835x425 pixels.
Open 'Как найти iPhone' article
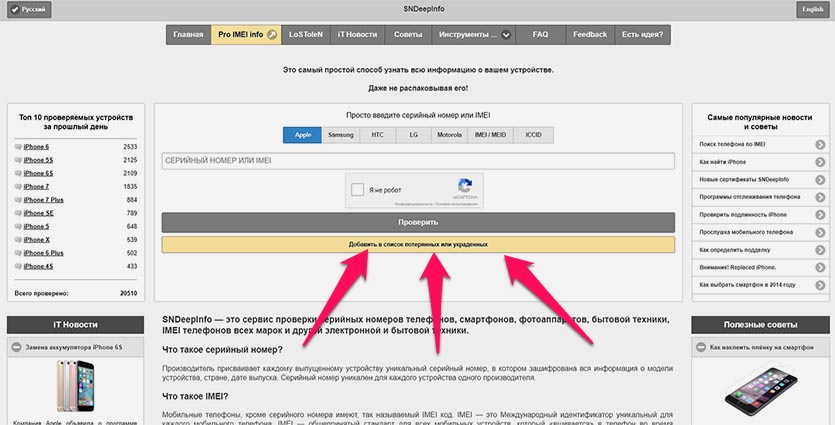[723, 162]
